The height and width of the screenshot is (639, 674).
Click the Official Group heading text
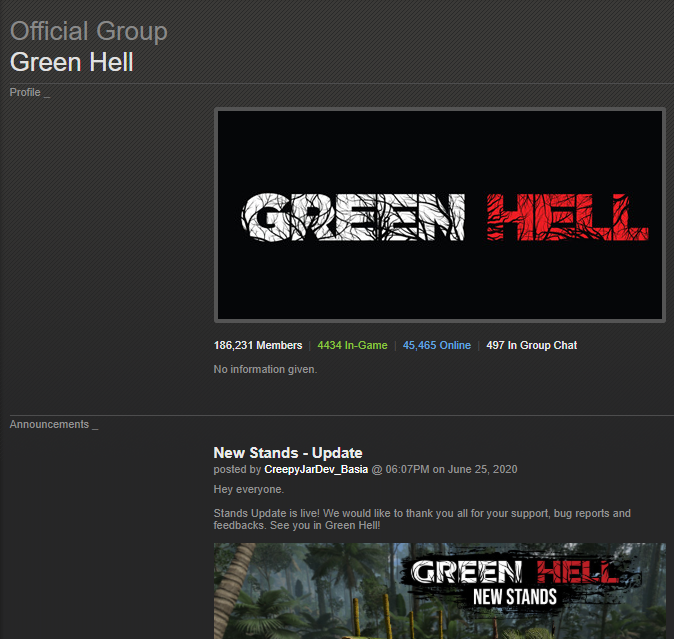[89, 31]
